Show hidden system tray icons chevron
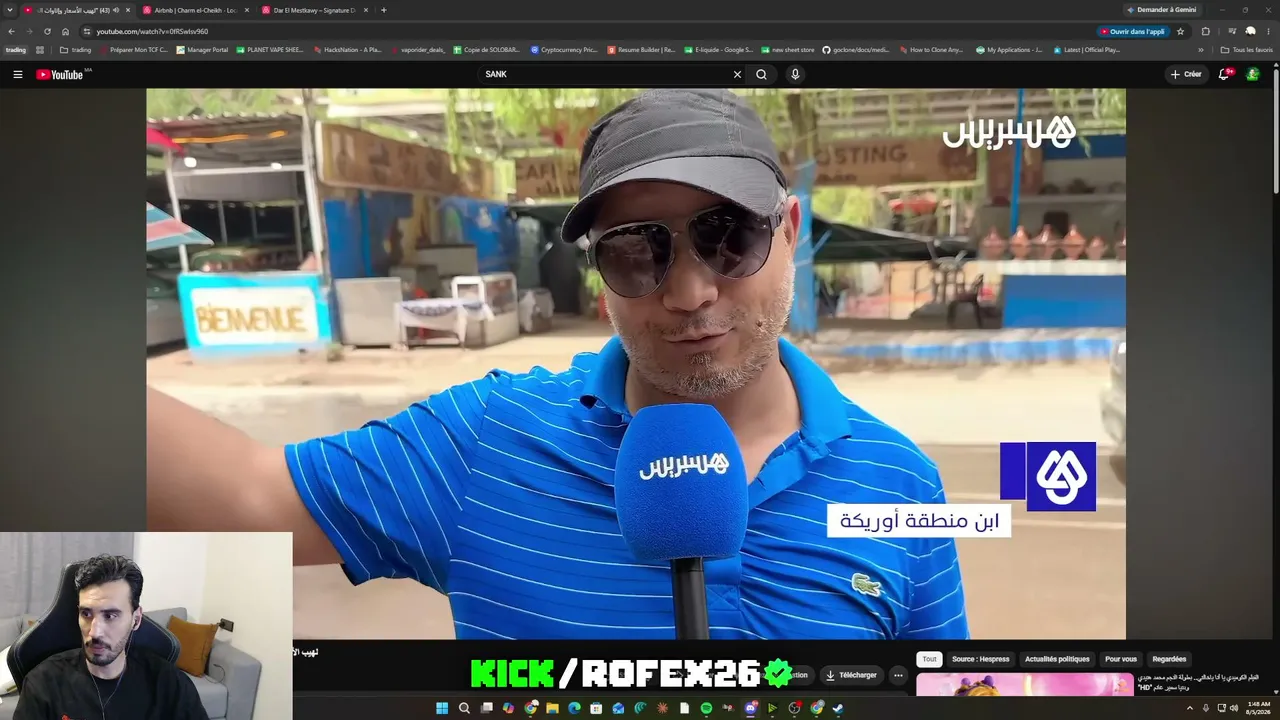Viewport: 1280px width, 720px height. point(1189,708)
